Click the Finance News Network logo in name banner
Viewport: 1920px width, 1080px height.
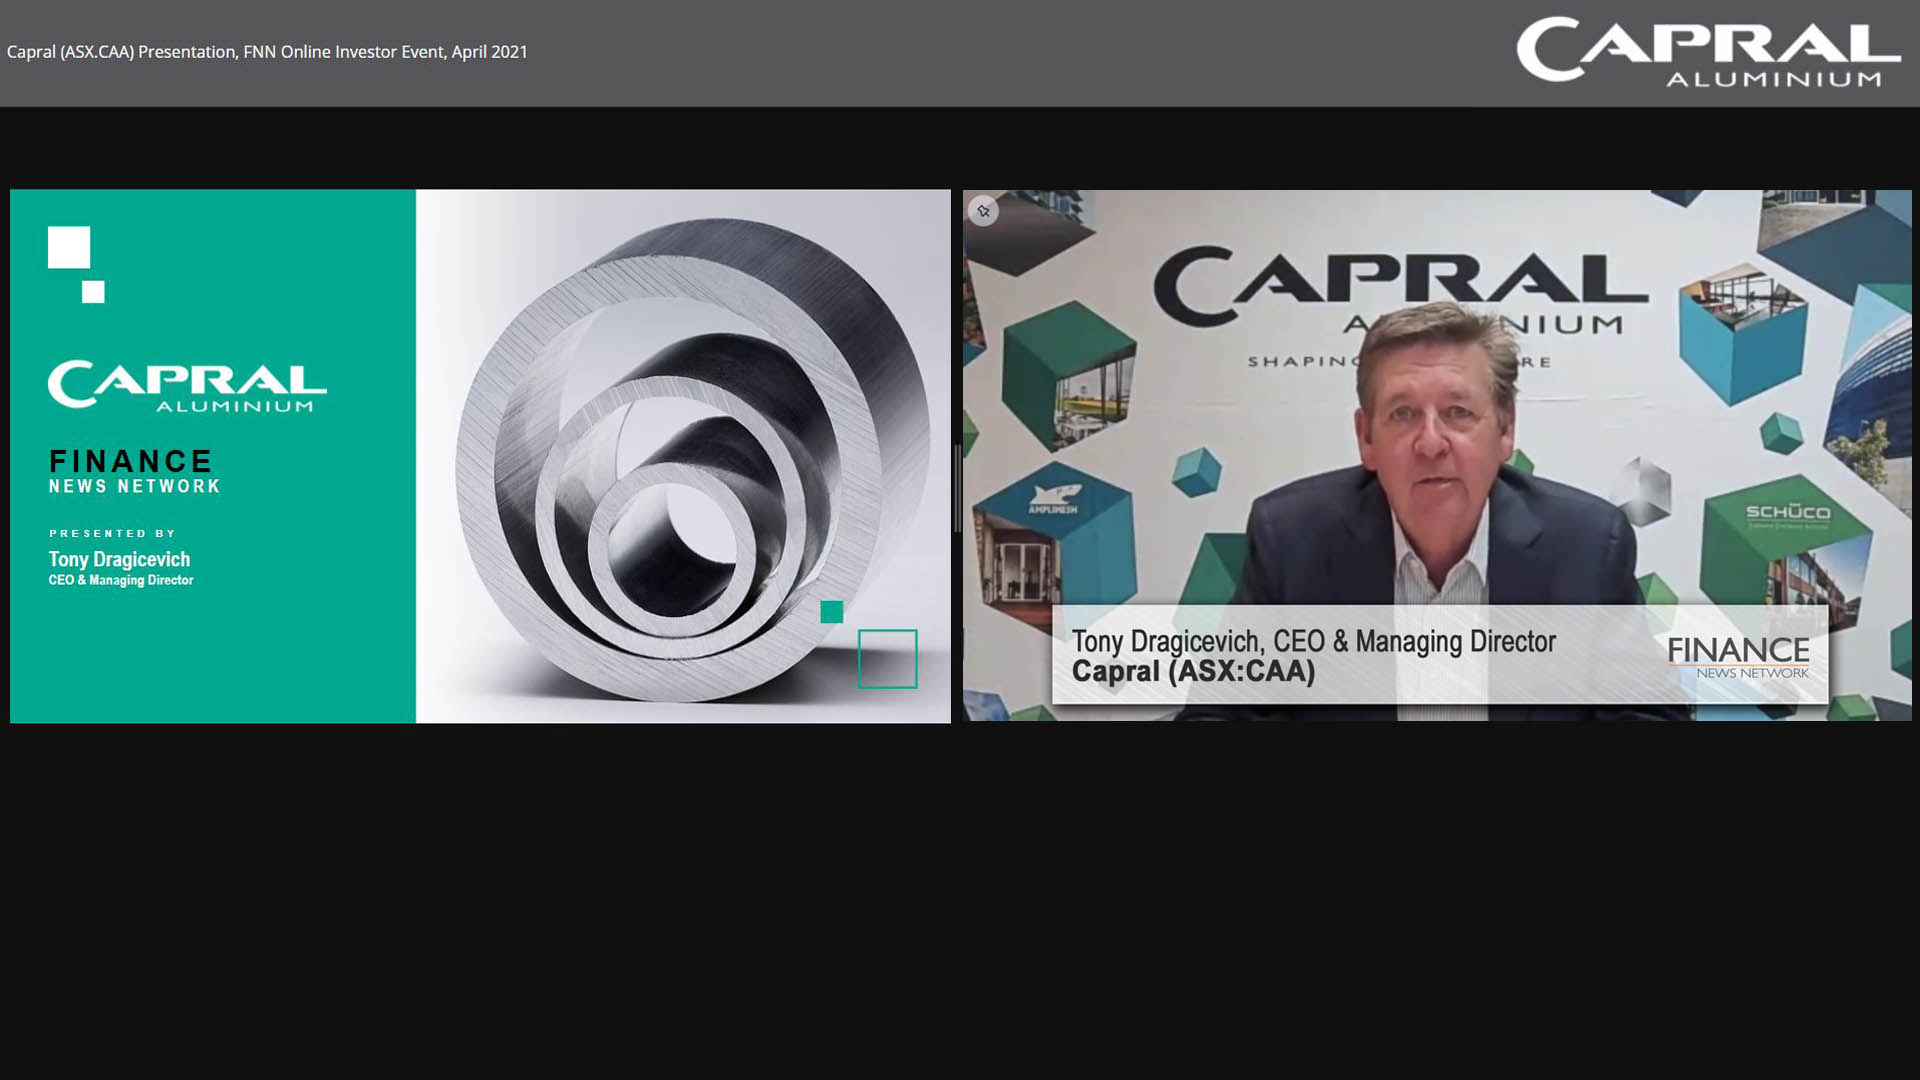pos(1738,657)
